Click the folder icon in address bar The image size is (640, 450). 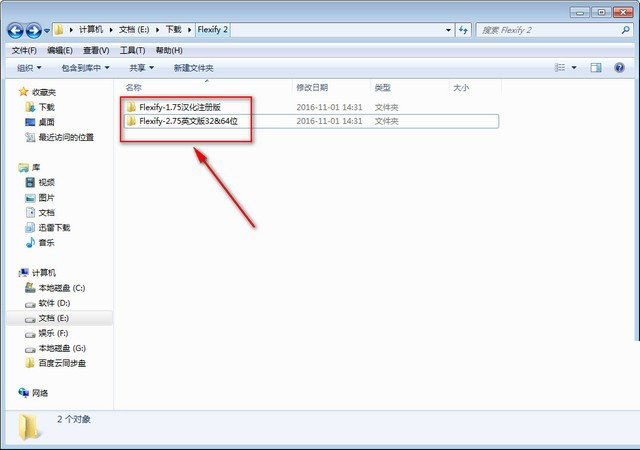(58, 30)
